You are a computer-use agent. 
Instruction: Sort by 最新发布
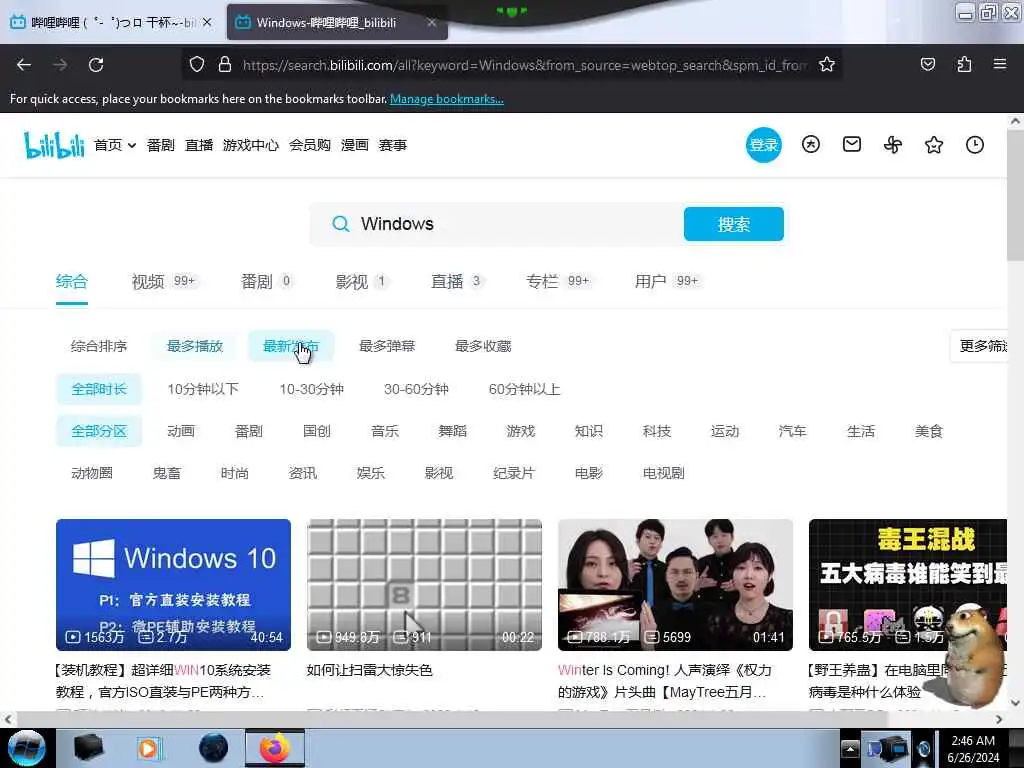[291, 346]
